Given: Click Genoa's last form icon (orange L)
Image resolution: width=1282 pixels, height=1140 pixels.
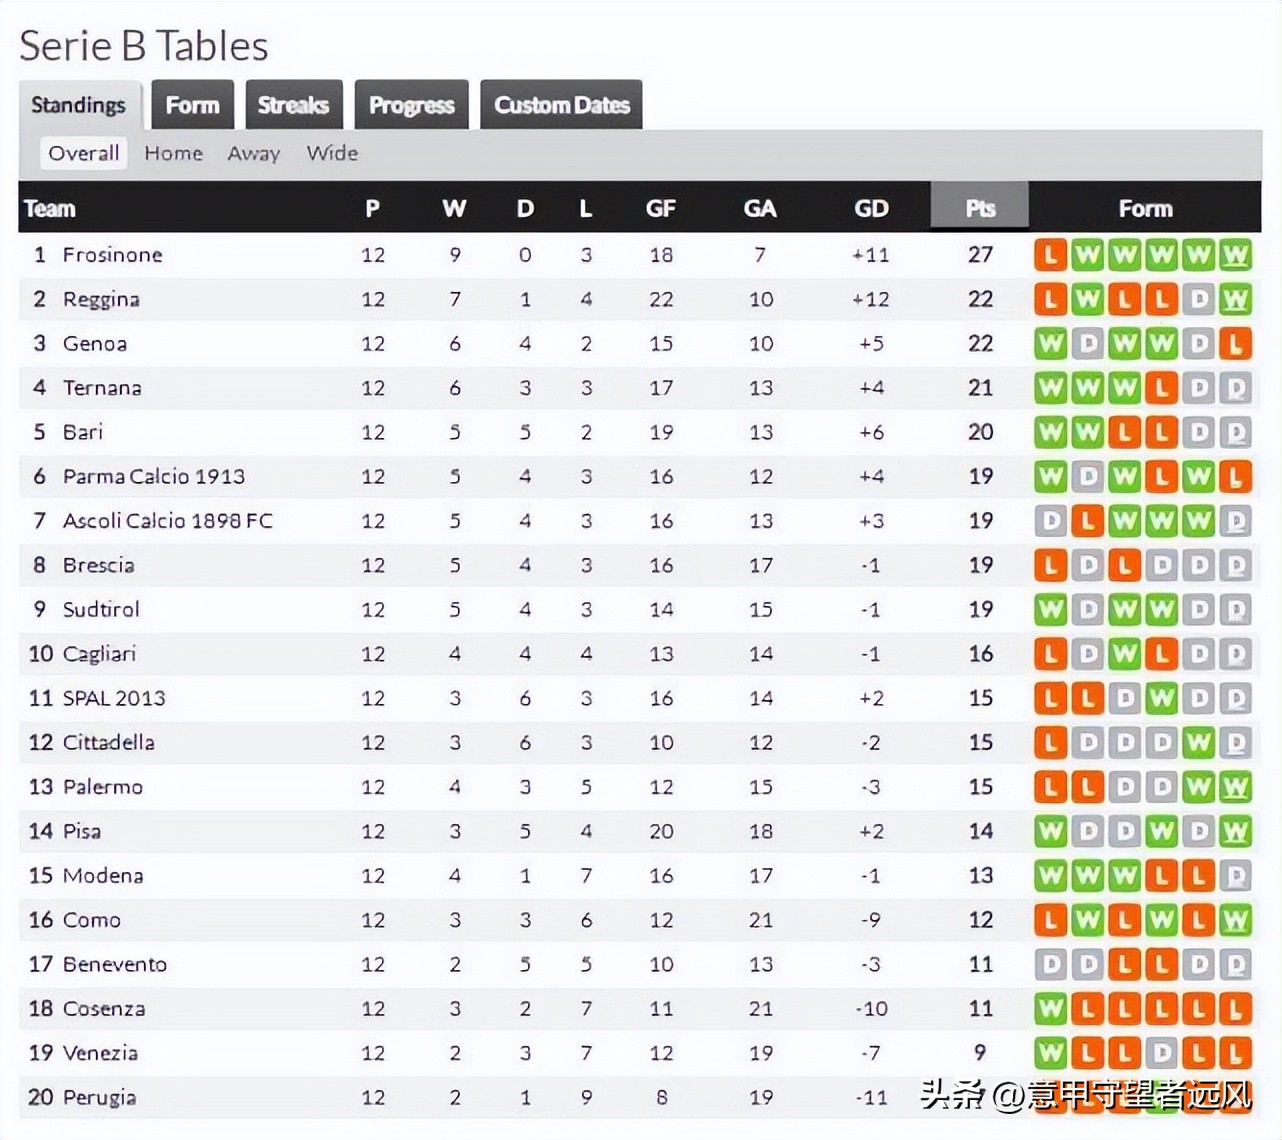Looking at the screenshot, I should point(1235,344).
